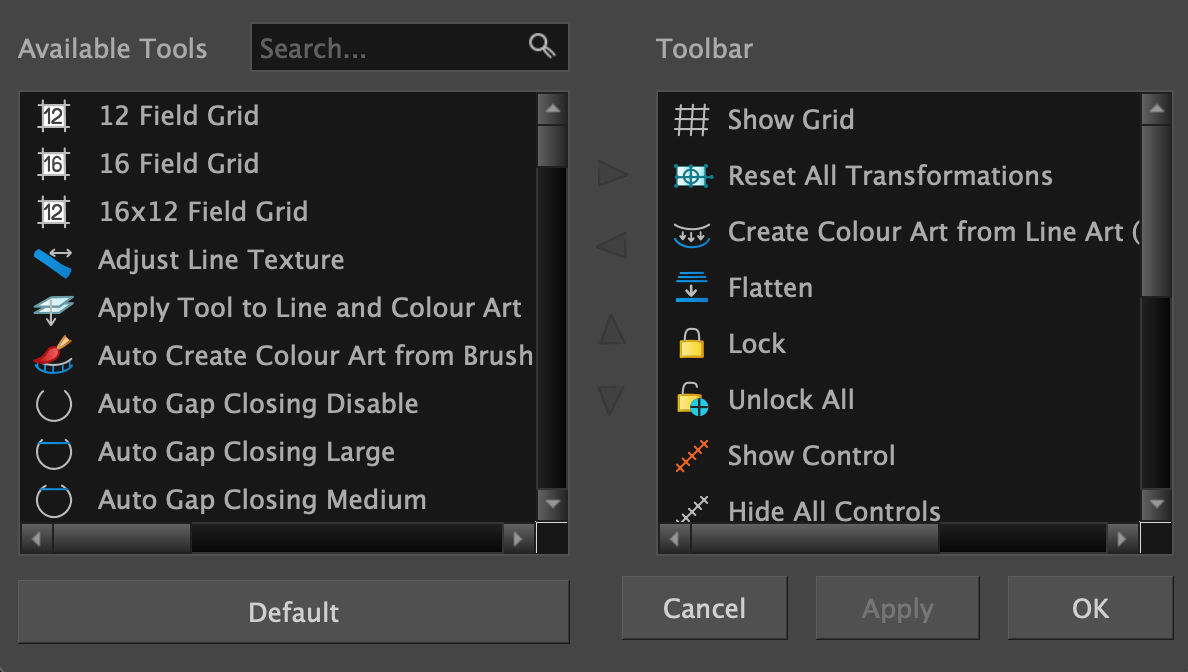Click the Lock padlock icon
This screenshot has width=1188, height=672.
pos(691,343)
